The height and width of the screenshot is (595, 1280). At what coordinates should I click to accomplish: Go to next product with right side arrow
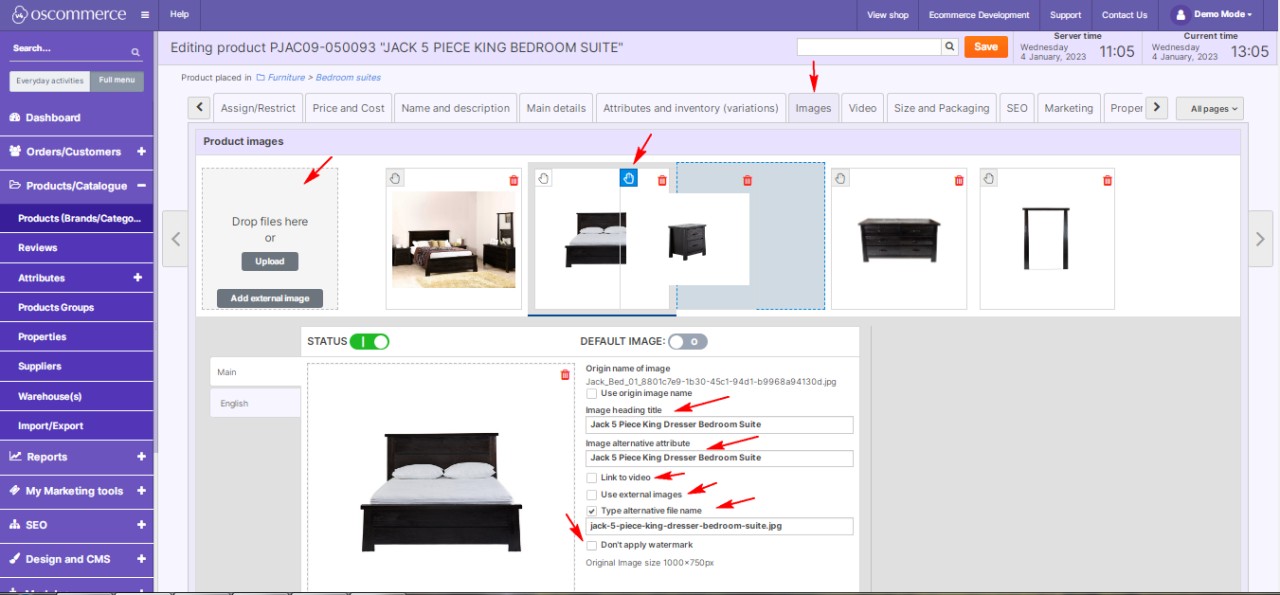click(x=1260, y=239)
